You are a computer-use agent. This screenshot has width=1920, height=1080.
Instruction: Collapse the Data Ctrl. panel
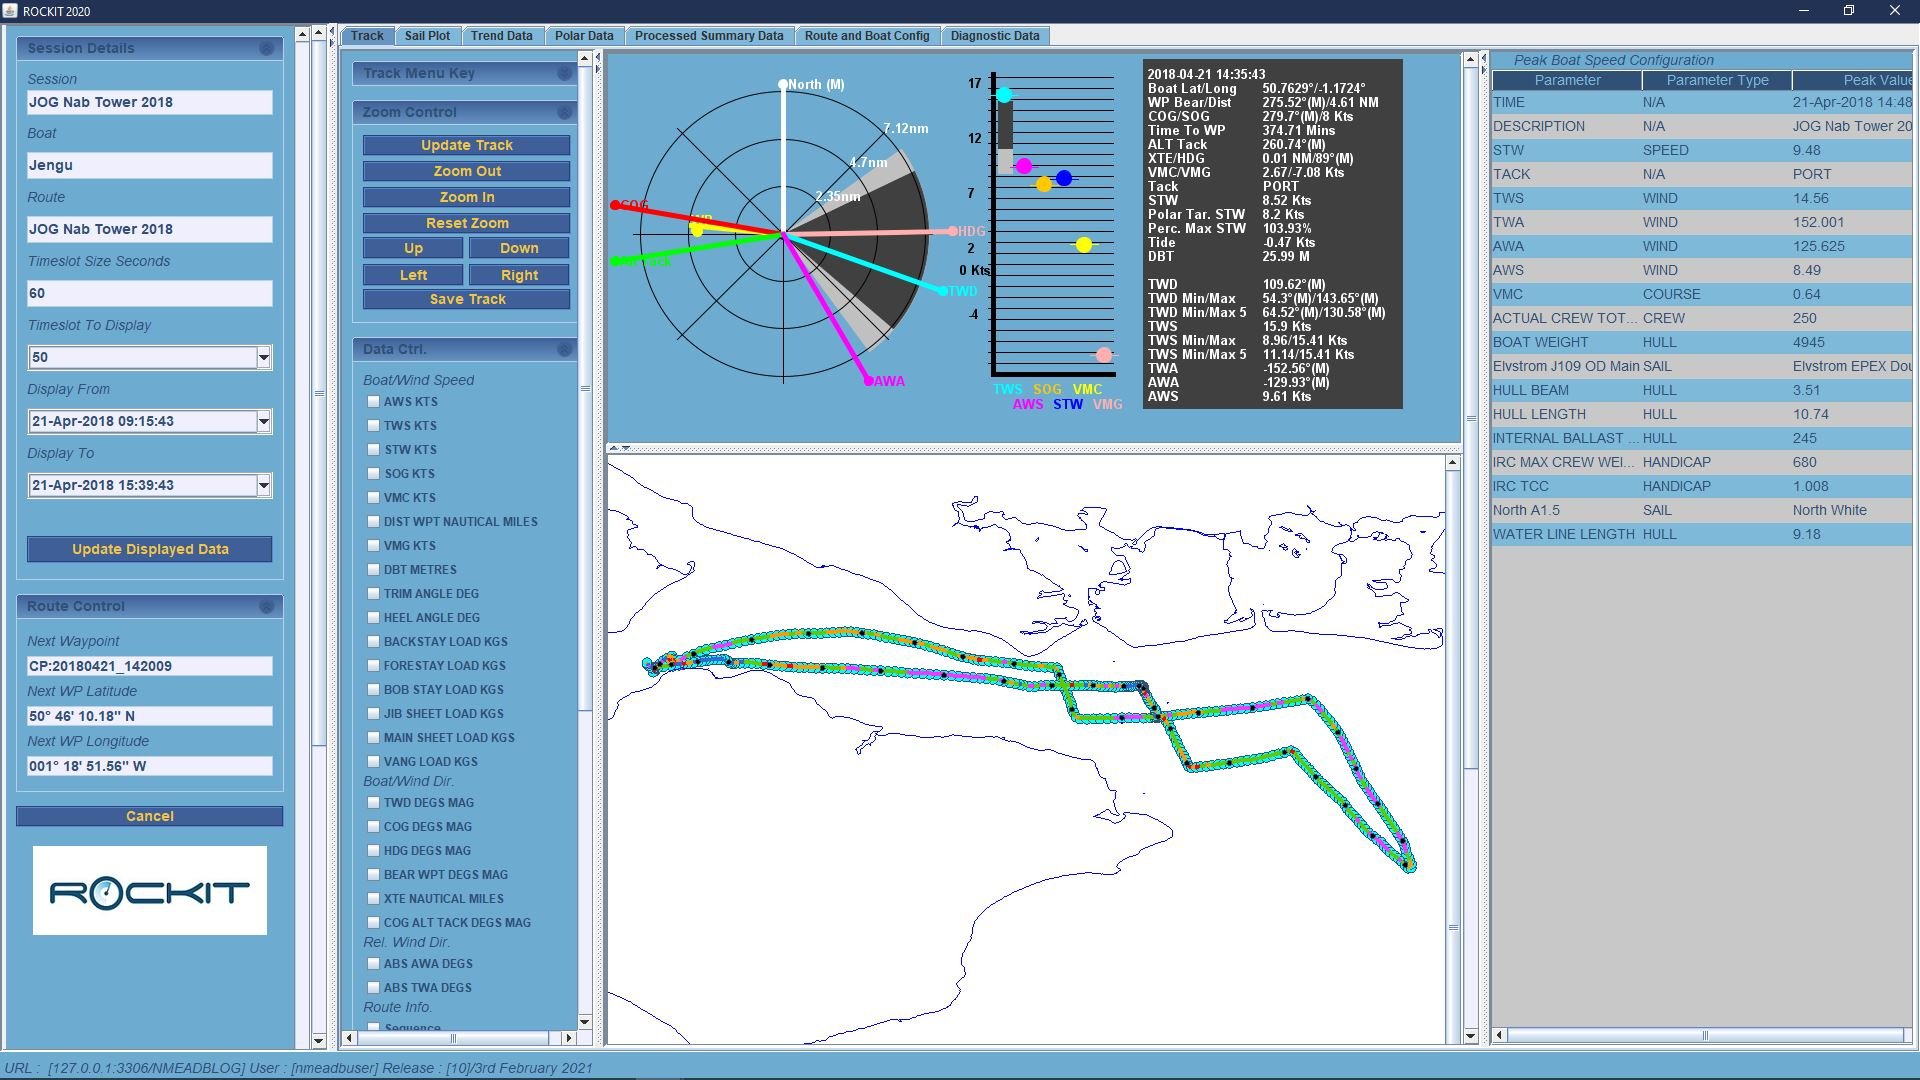coord(564,349)
